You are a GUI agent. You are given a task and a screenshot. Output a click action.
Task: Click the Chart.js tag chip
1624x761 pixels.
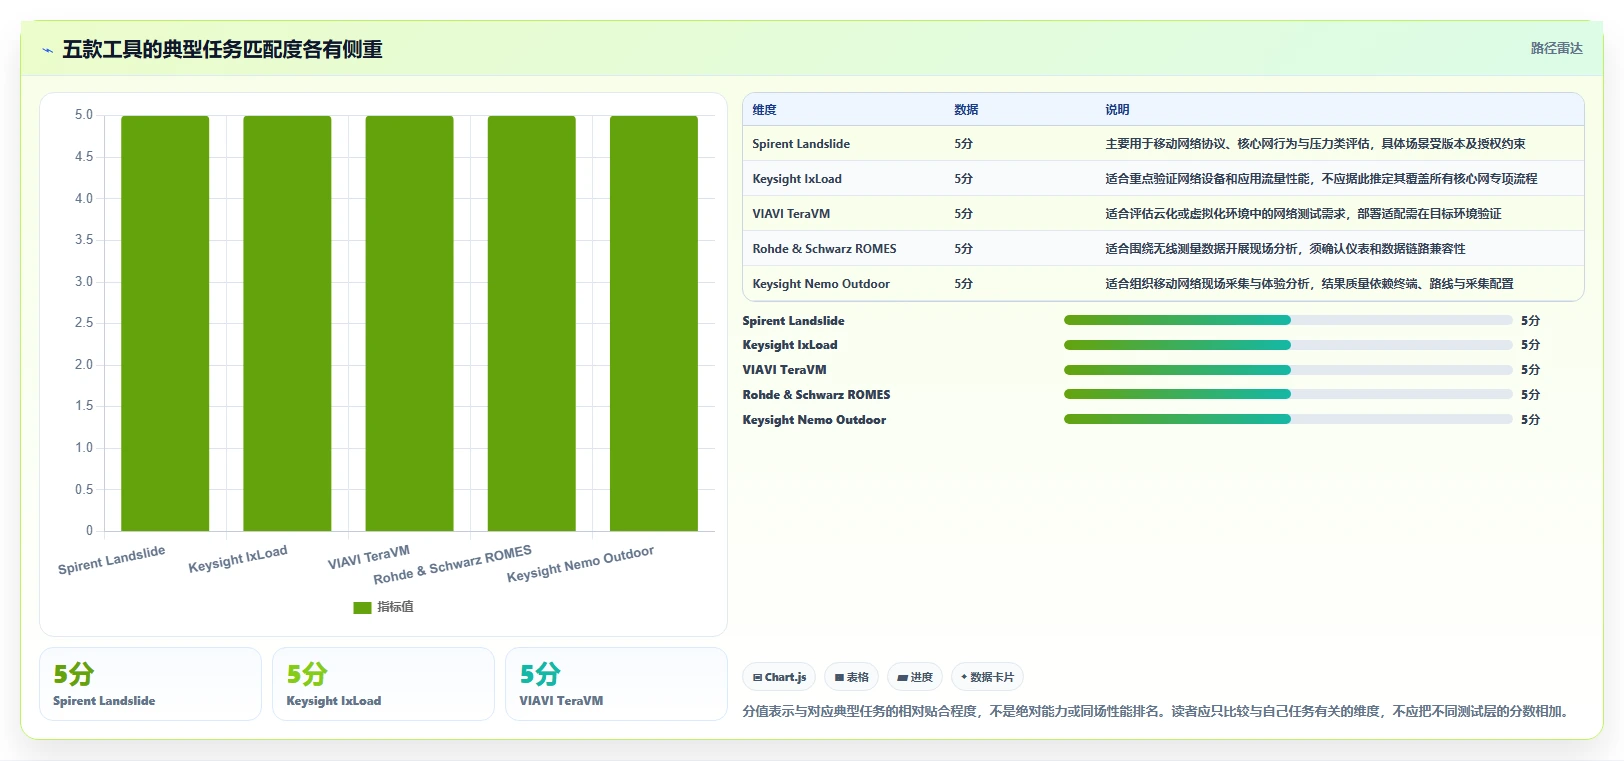[x=780, y=677]
